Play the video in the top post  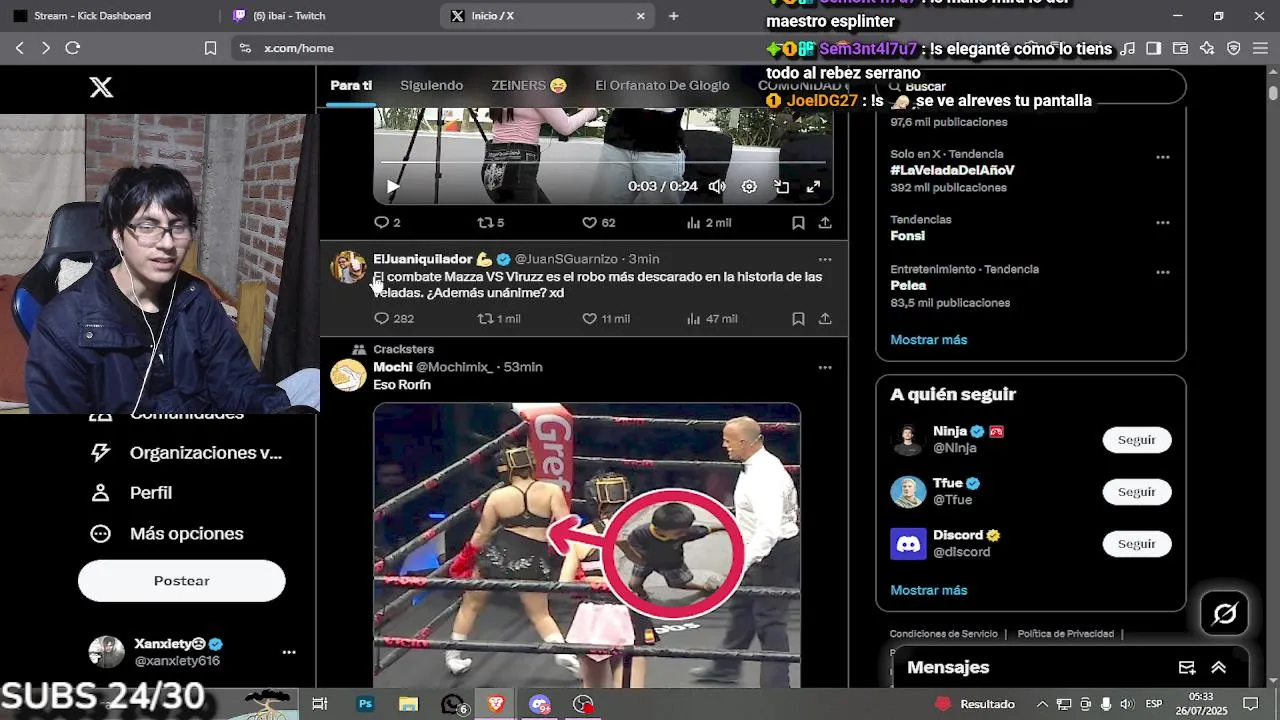click(393, 186)
